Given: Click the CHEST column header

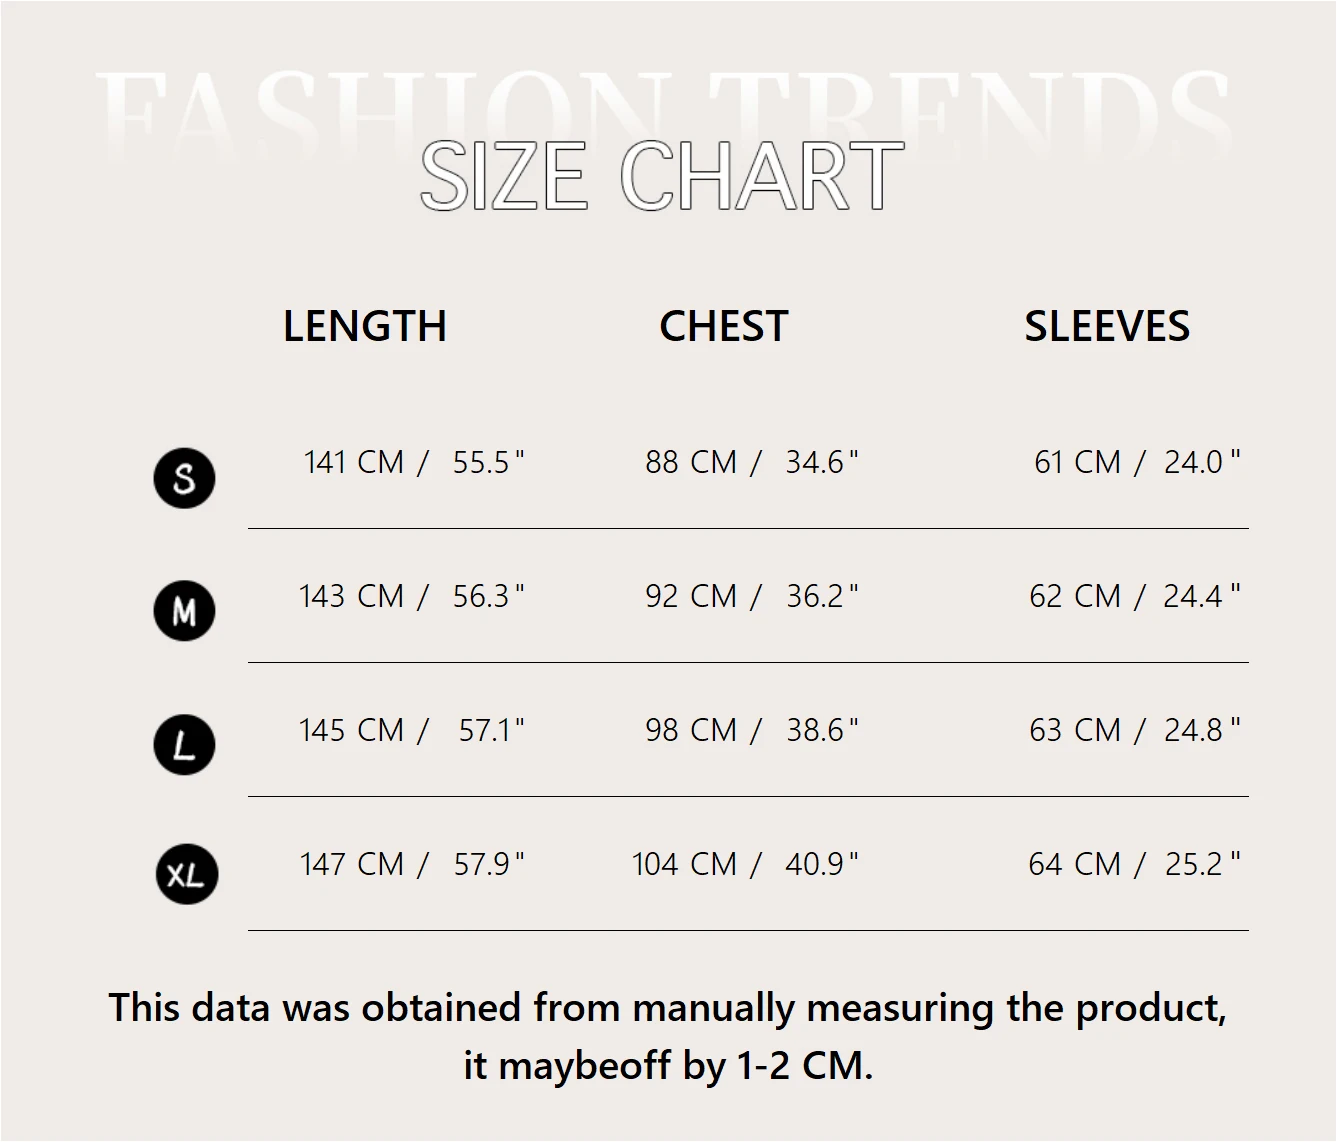Looking at the screenshot, I should point(724,327).
